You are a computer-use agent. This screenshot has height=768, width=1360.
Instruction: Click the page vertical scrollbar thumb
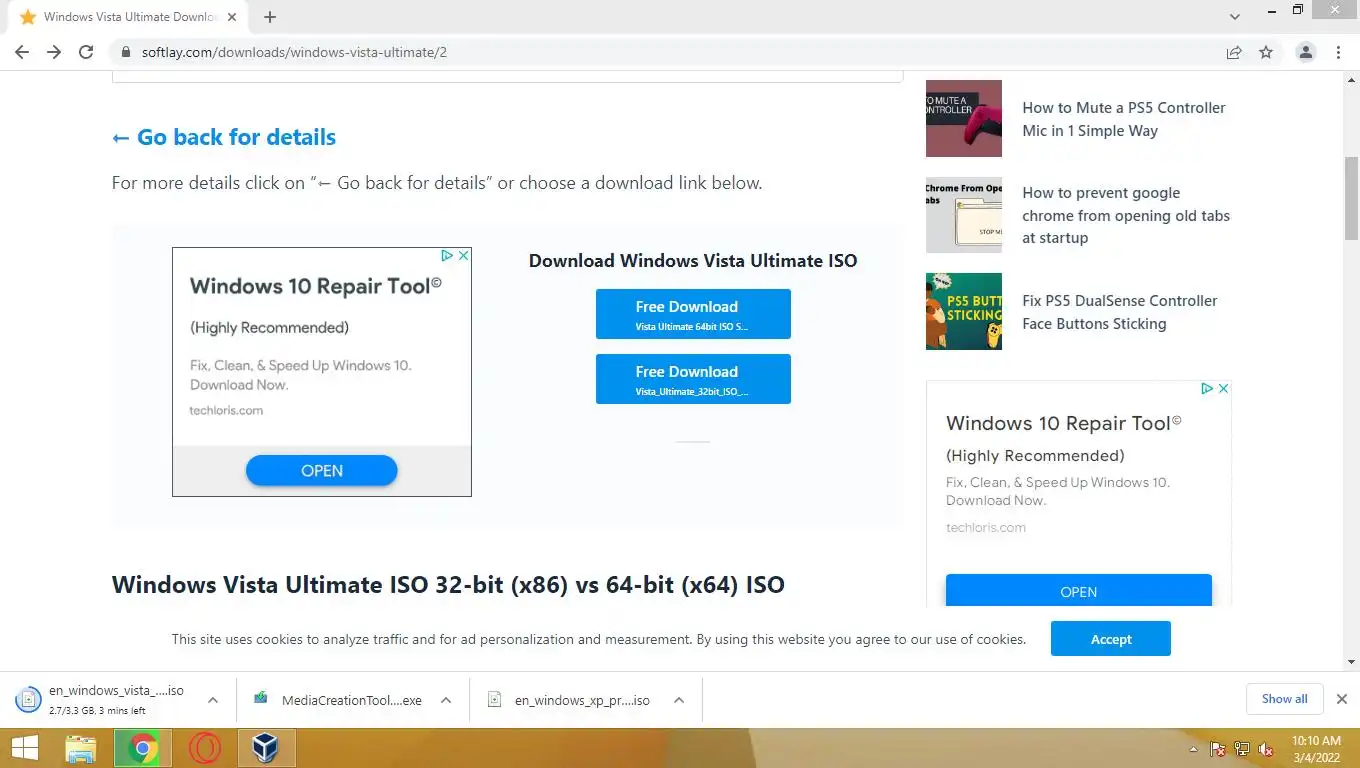[1351, 198]
